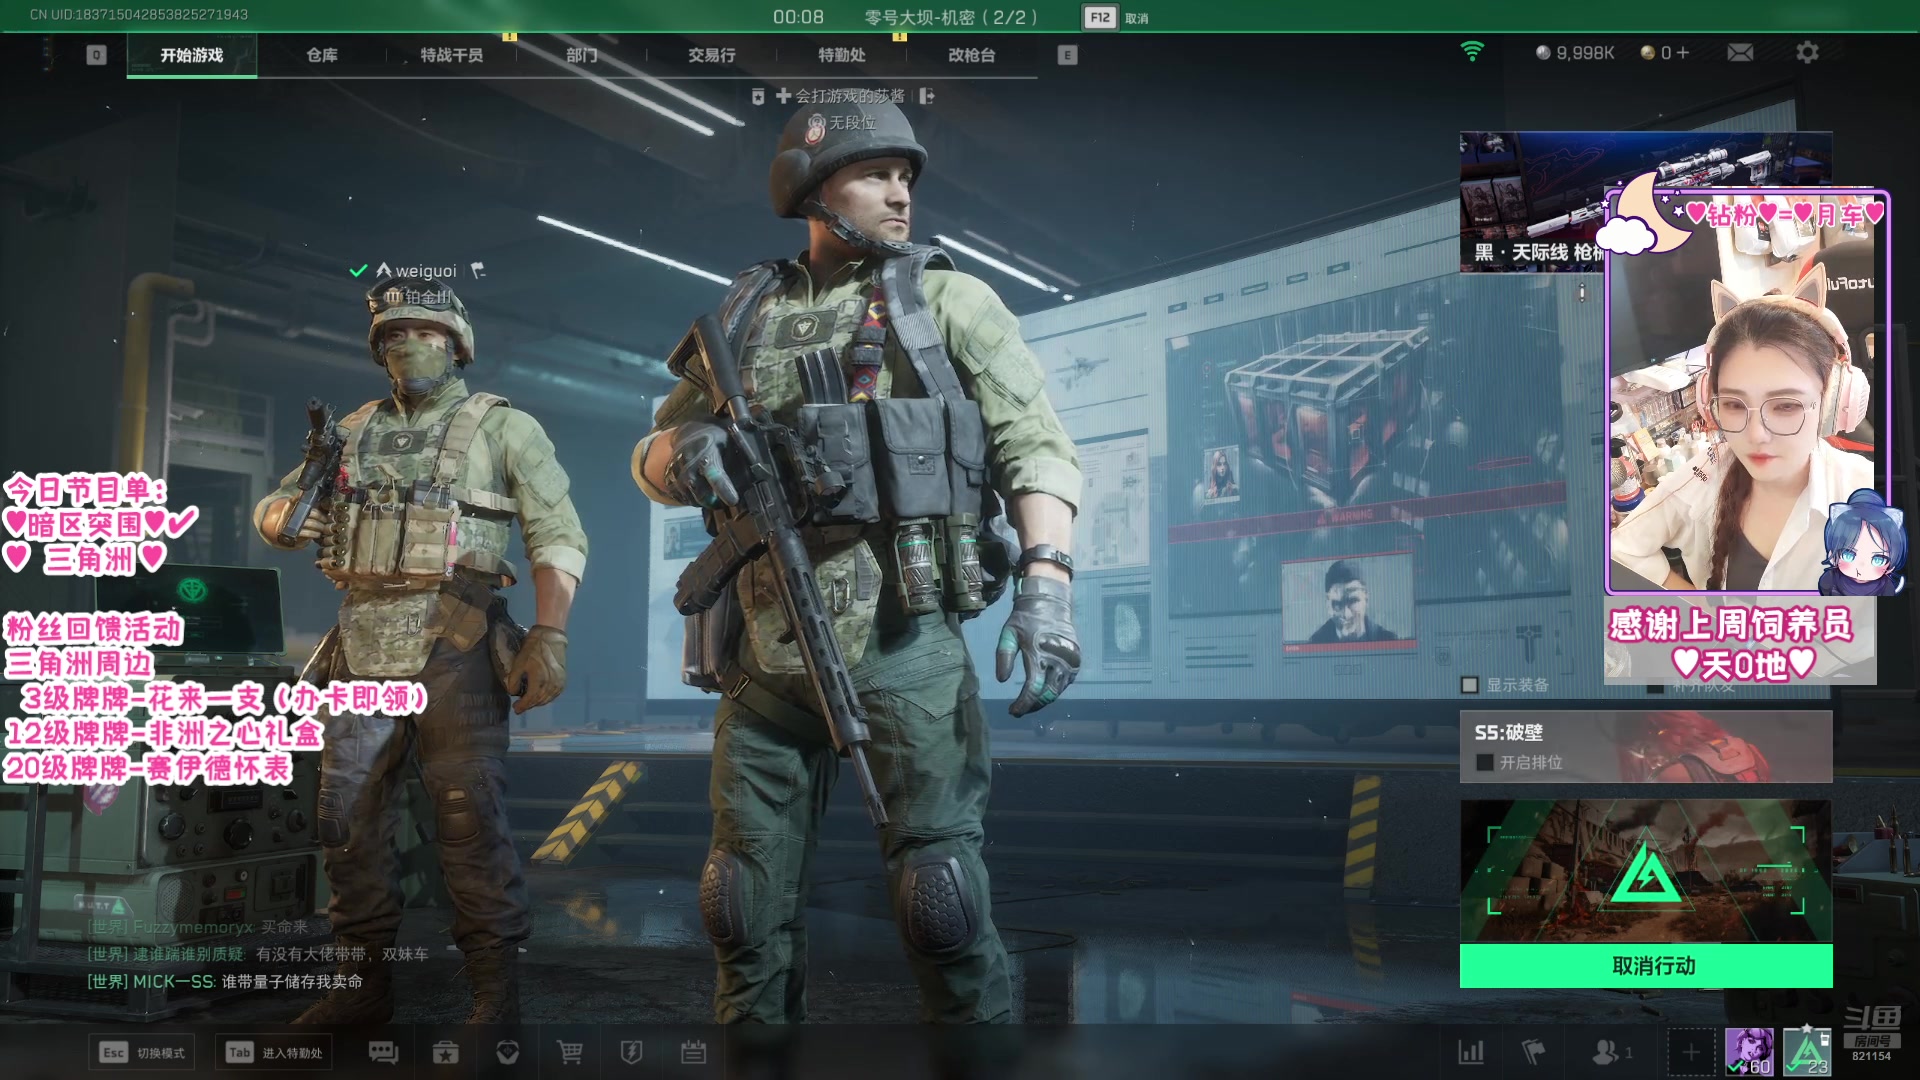Click the map selection thumbnail with triangle logo

pyautogui.click(x=1646, y=871)
